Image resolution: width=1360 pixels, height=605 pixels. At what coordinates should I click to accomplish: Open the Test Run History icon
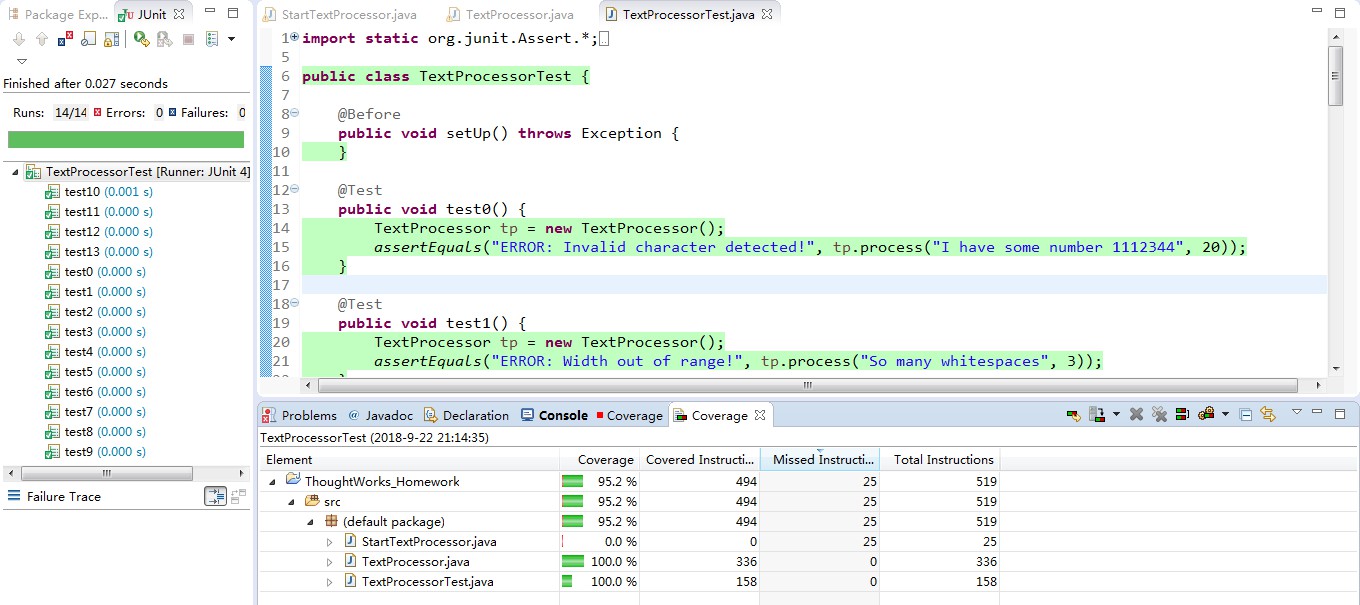(x=211, y=39)
